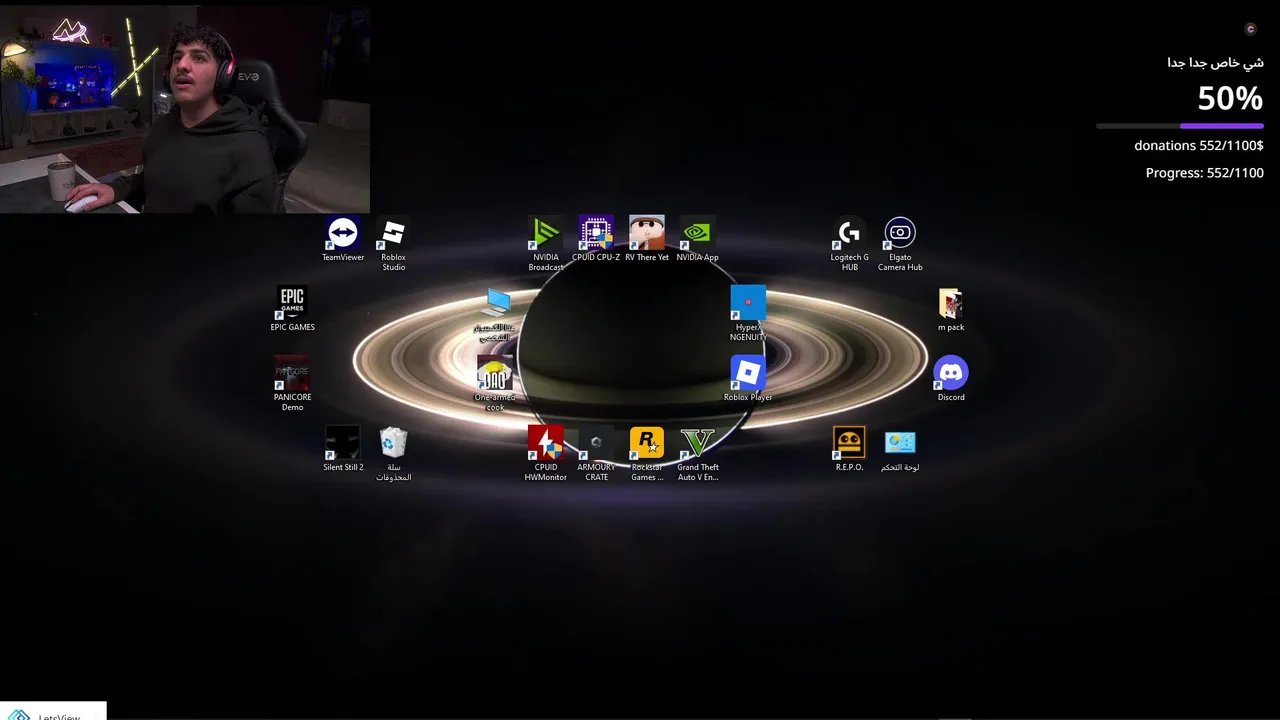This screenshot has height=720, width=1280.
Task: Launch Roblox Studio from the desktop
Action: point(393,245)
